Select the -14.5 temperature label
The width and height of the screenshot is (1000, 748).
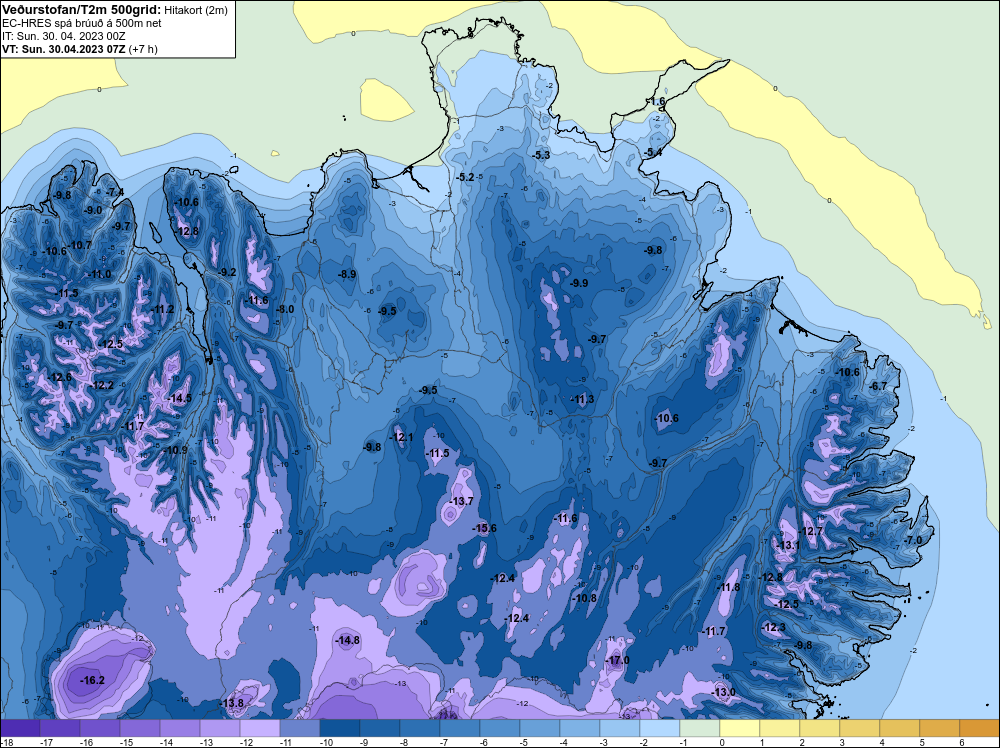point(179,398)
